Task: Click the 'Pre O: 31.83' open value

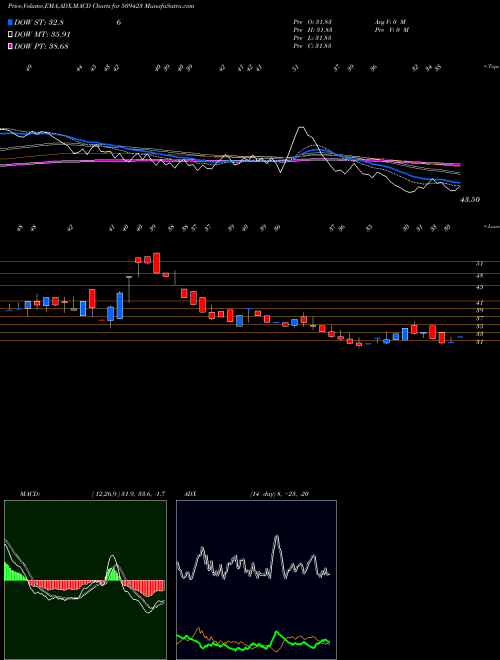Action: pyautogui.click(x=313, y=21)
